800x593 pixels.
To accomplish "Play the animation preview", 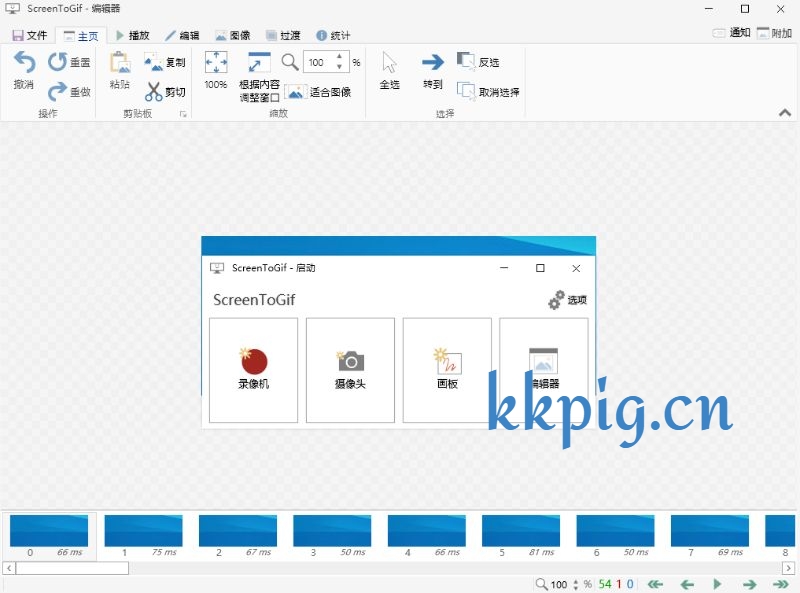I will tap(717, 584).
